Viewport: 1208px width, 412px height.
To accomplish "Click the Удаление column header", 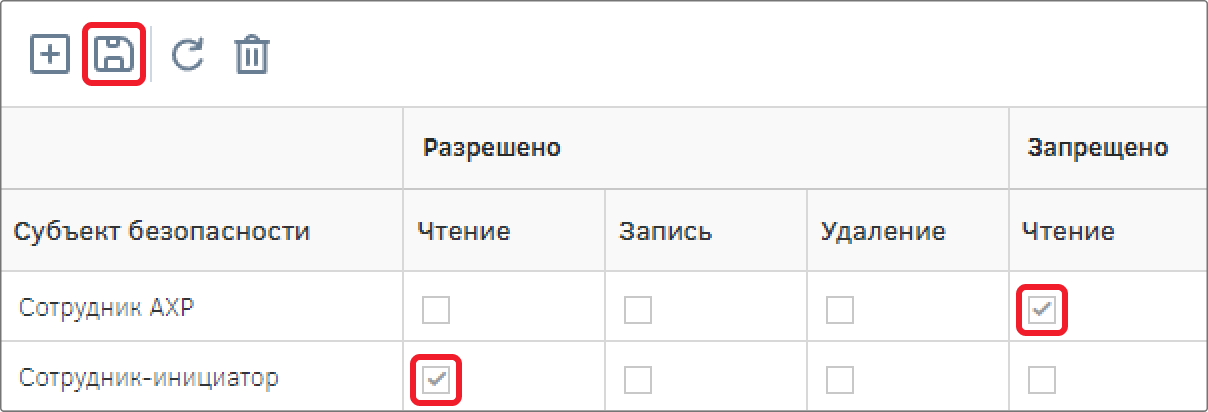I will 883,232.
